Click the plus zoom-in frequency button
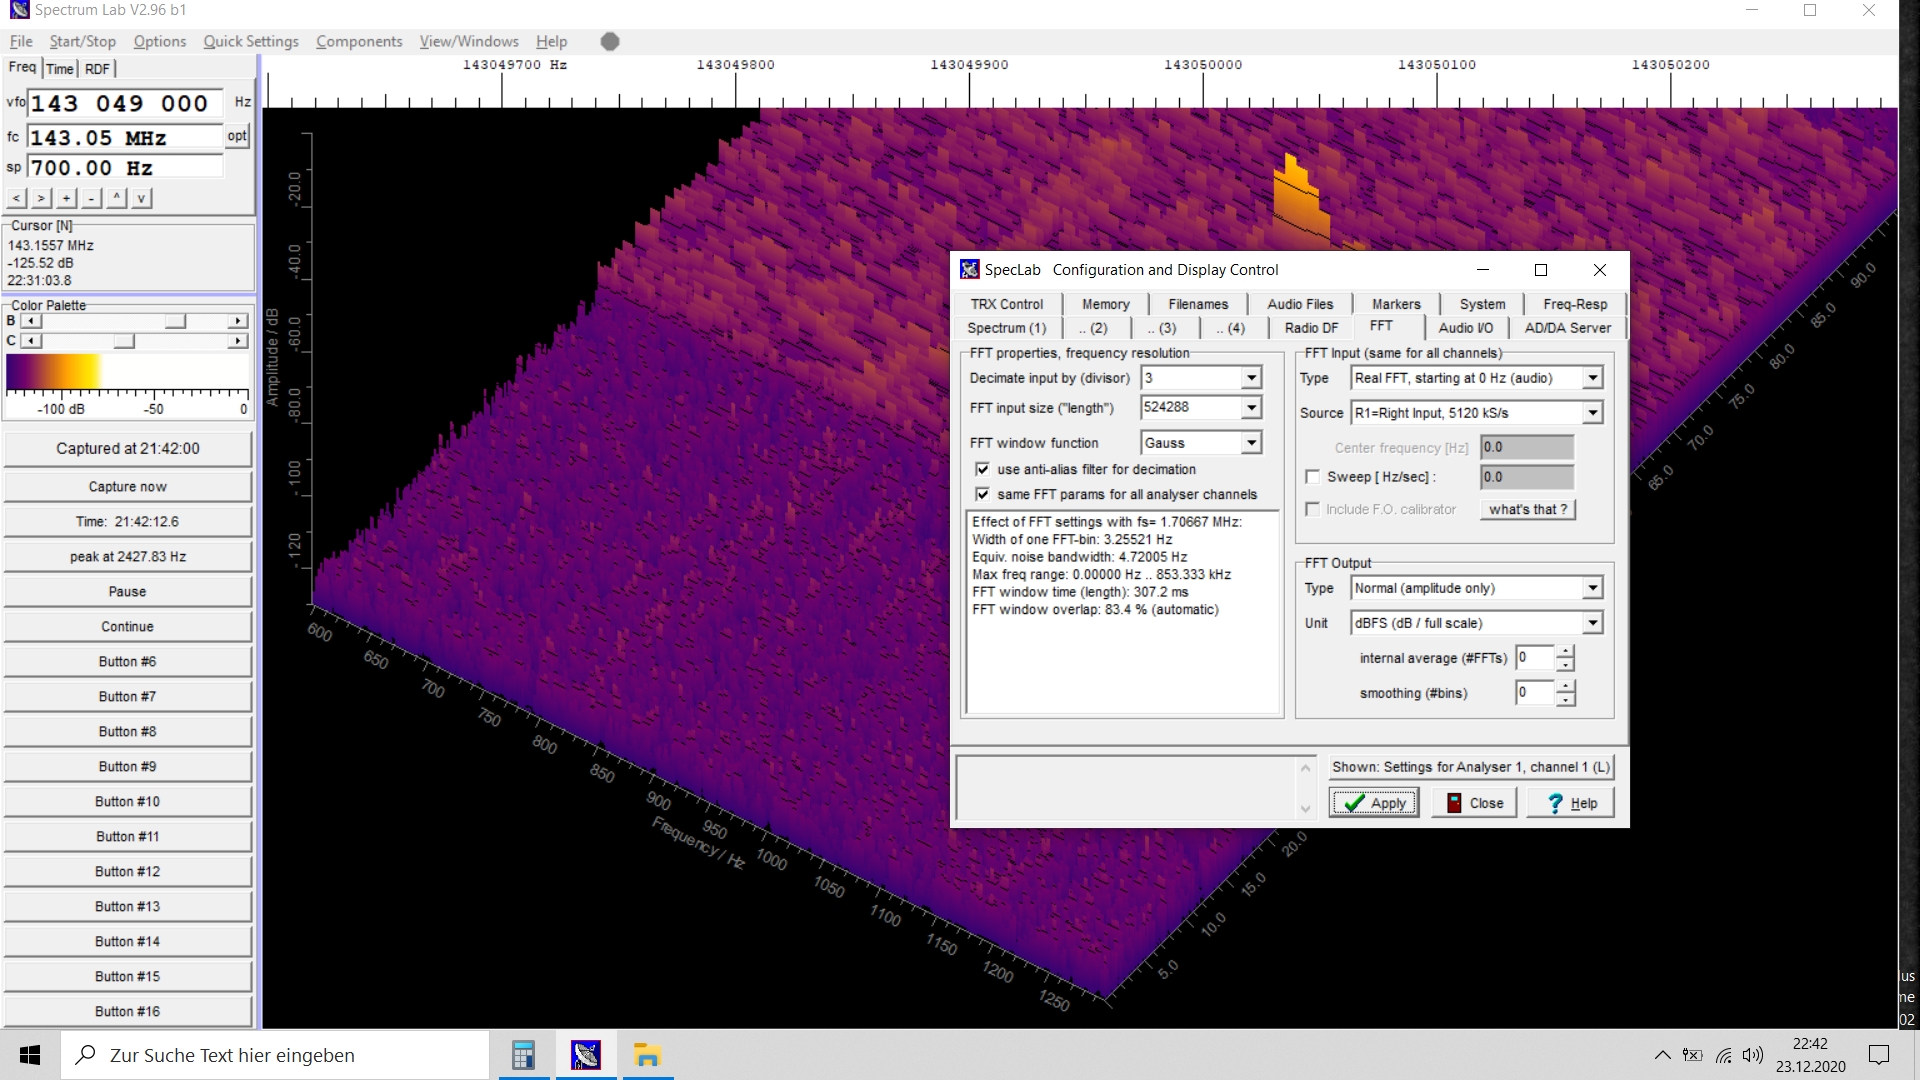This screenshot has height=1080, width=1920. 66,198
